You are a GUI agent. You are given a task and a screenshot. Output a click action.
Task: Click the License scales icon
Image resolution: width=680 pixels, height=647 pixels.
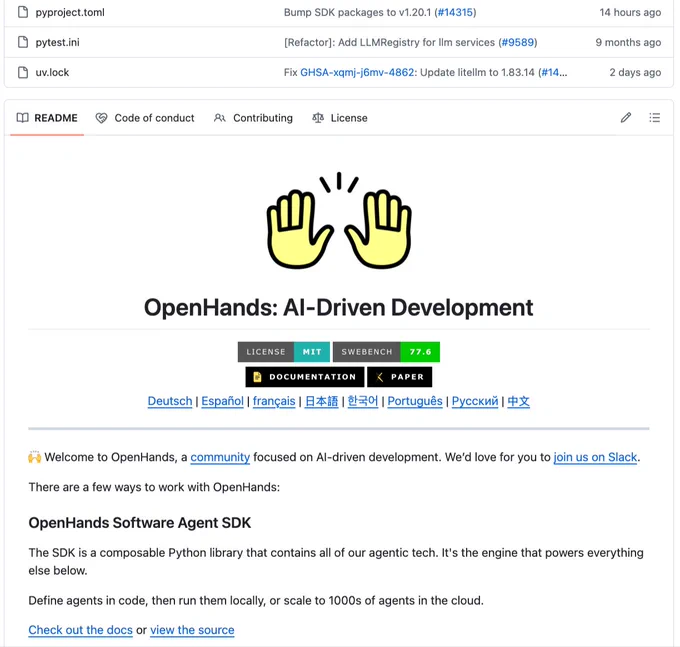coord(318,118)
